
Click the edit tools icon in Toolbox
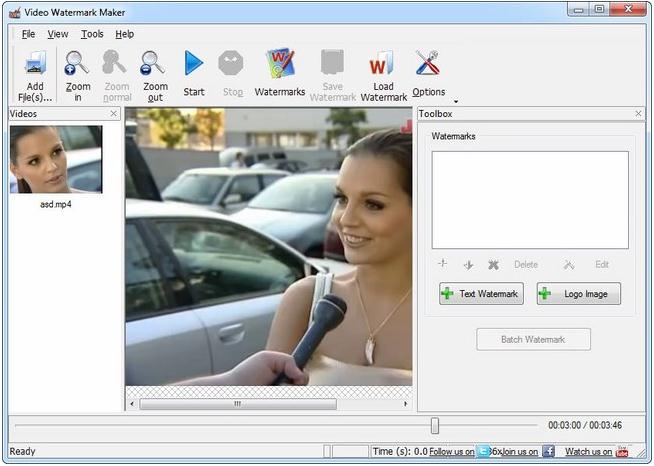click(x=569, y=264)
